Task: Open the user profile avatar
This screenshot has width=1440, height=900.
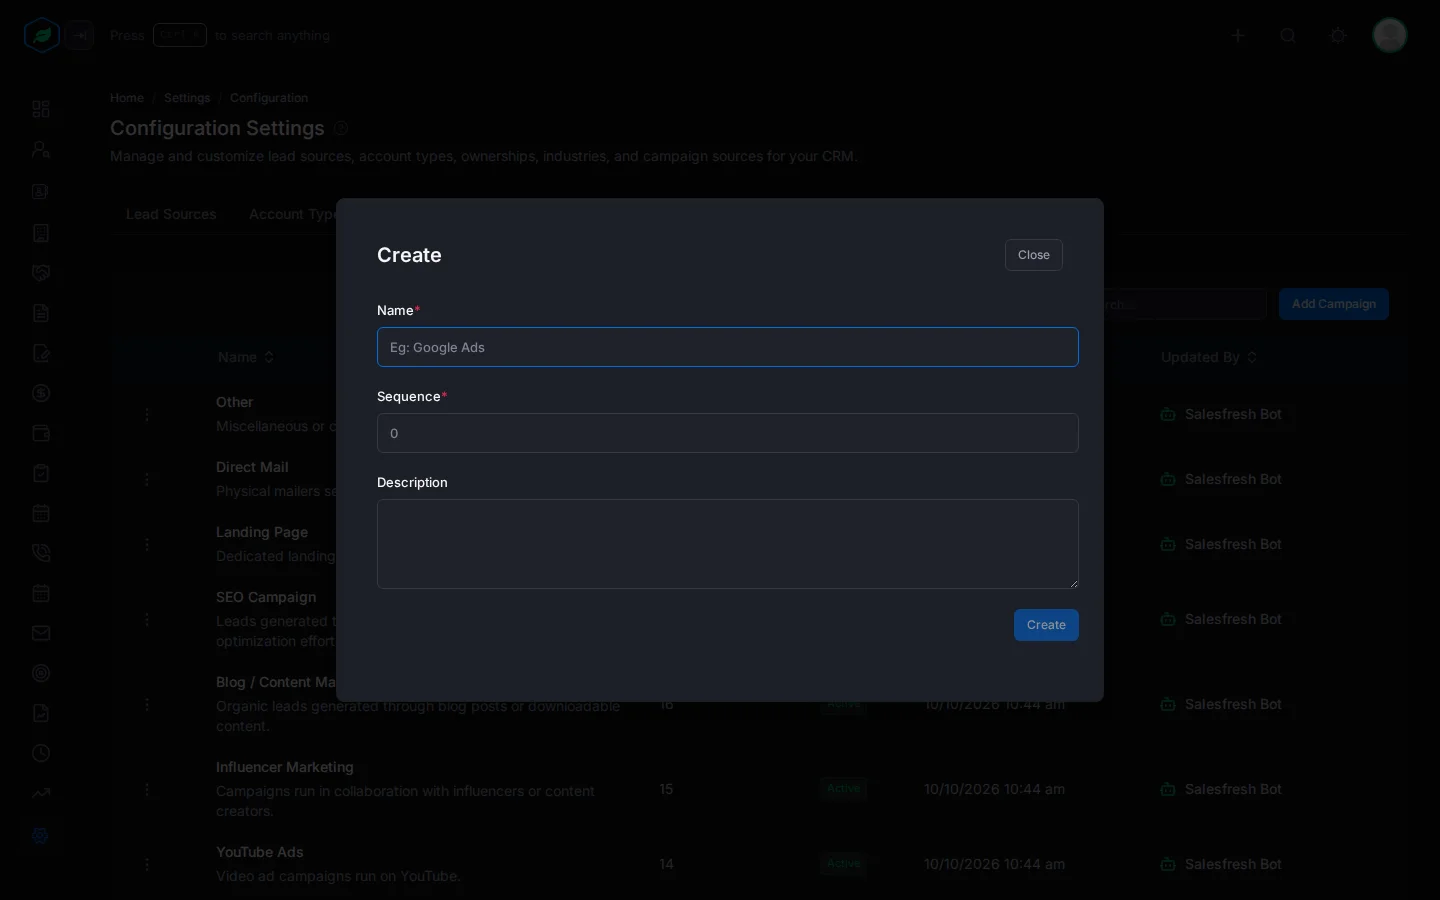Action: (1390, 36)
